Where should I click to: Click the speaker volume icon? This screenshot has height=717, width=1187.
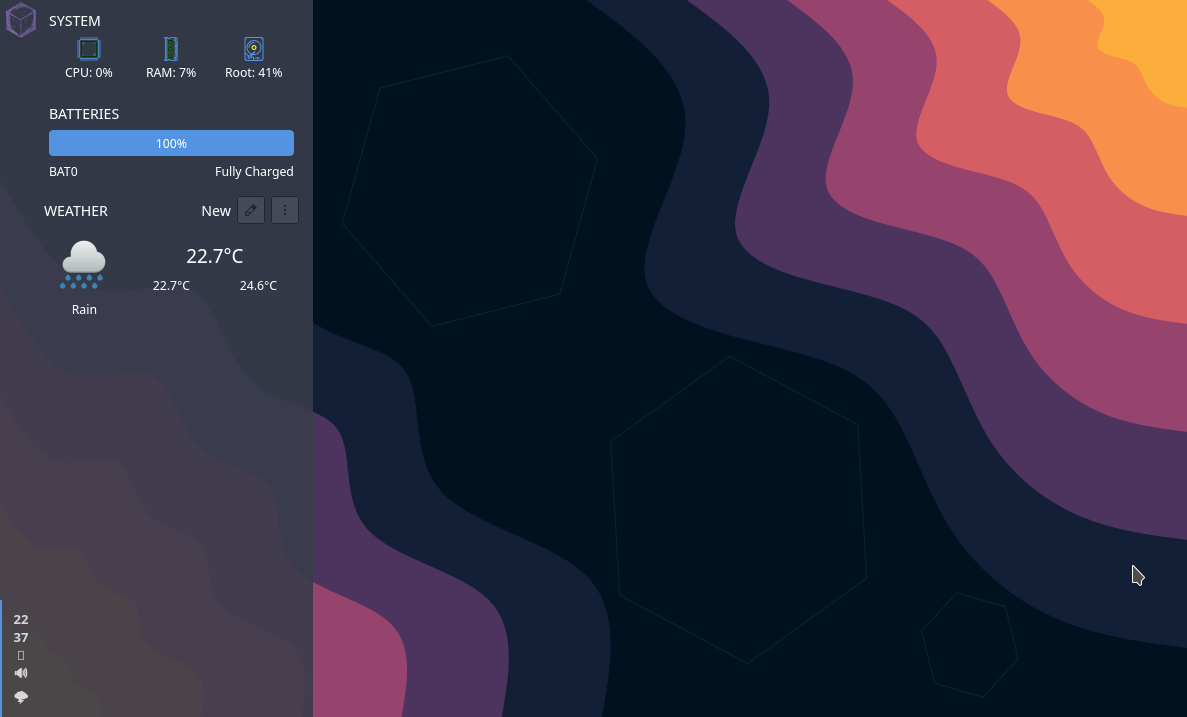coord(20,672)
